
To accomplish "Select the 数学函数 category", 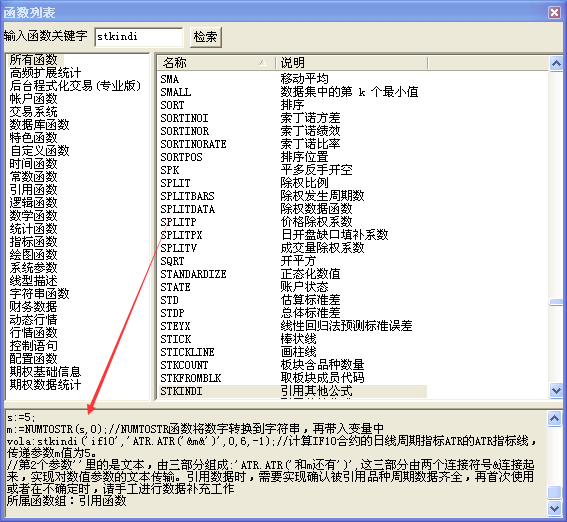I will (34, 216).
